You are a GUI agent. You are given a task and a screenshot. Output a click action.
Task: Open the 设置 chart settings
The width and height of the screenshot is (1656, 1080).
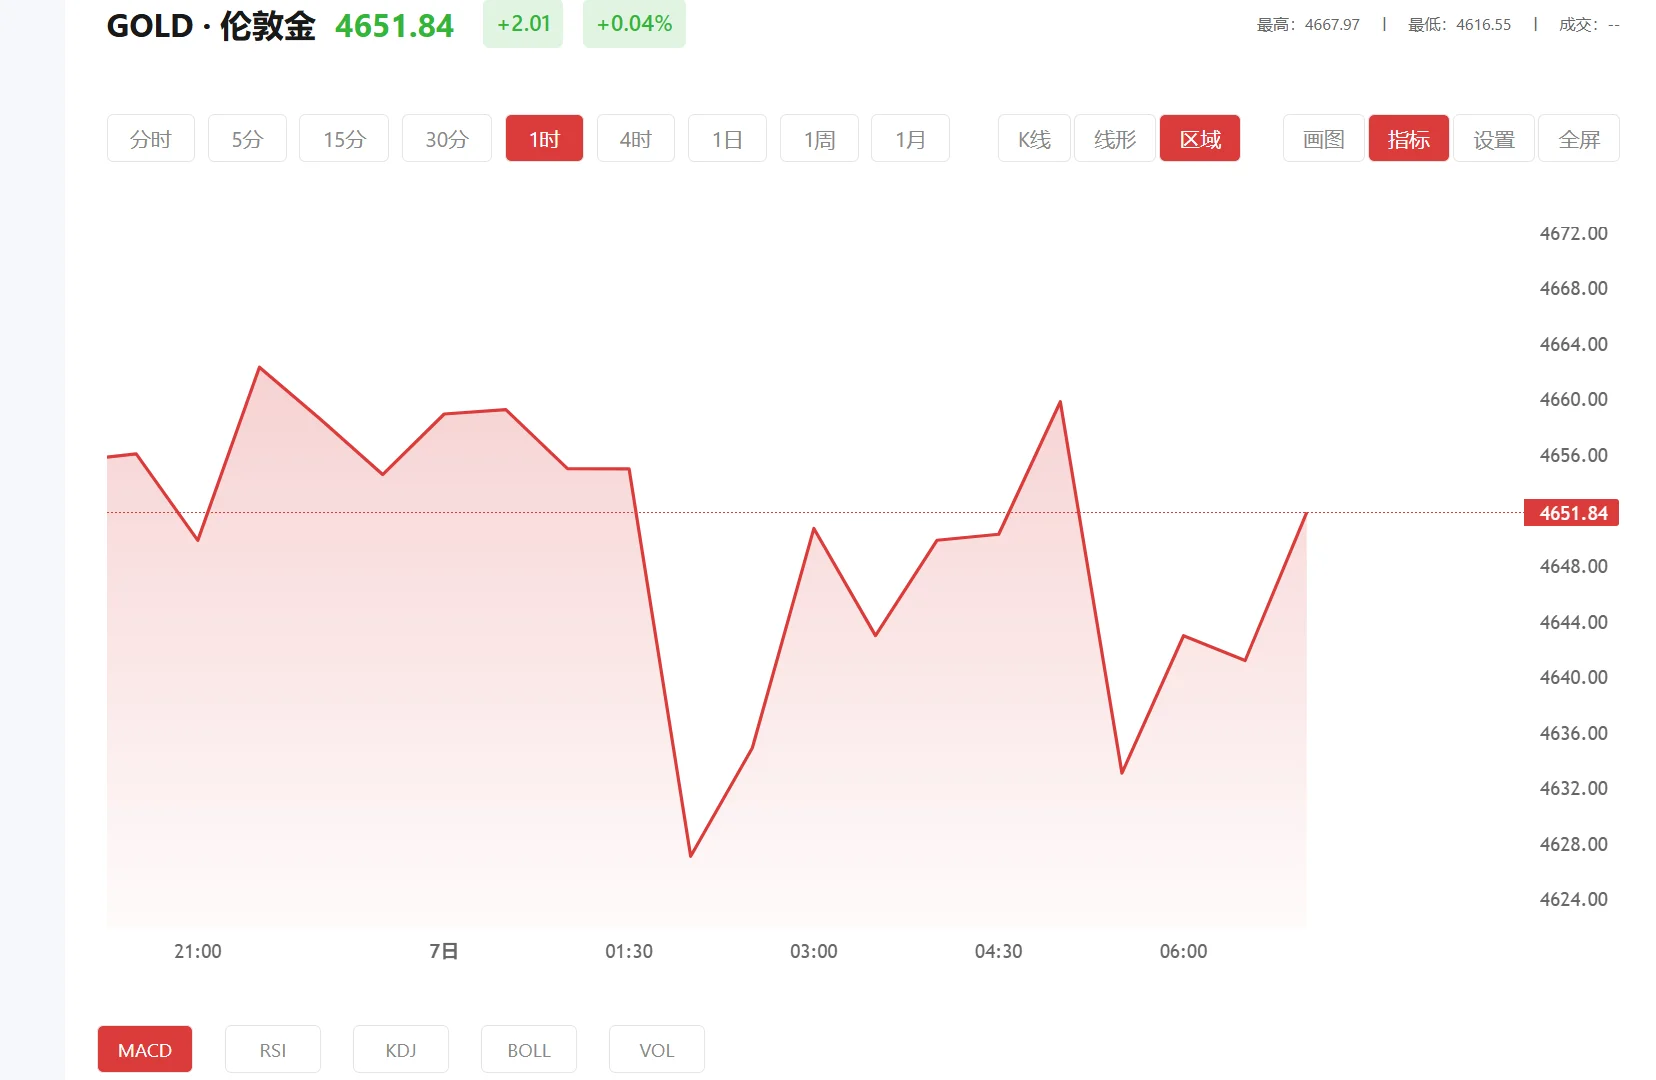[1494, 138]
